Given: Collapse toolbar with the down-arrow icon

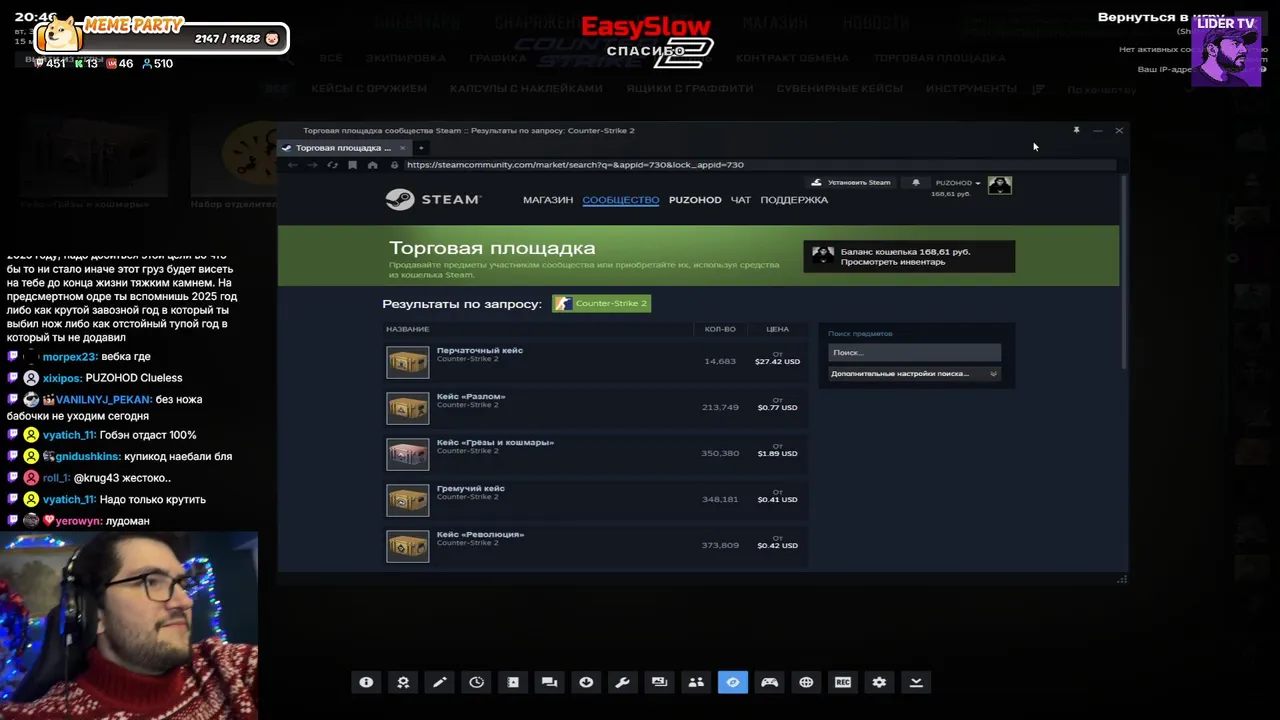Looking at the screenshot, I should click(916, 682).
